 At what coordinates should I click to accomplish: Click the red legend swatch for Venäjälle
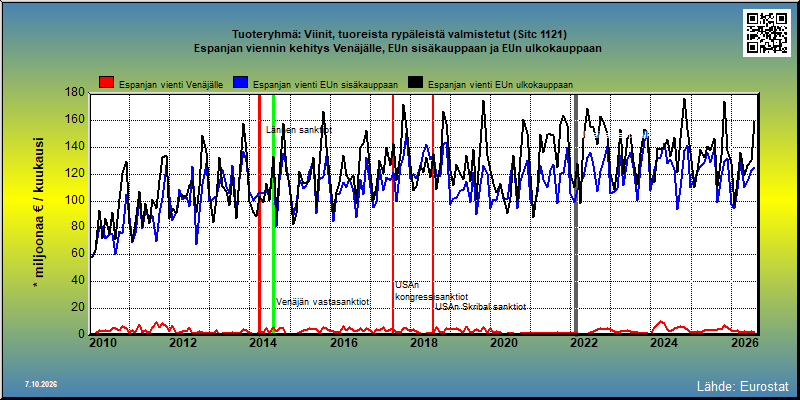tap(107, 84)
